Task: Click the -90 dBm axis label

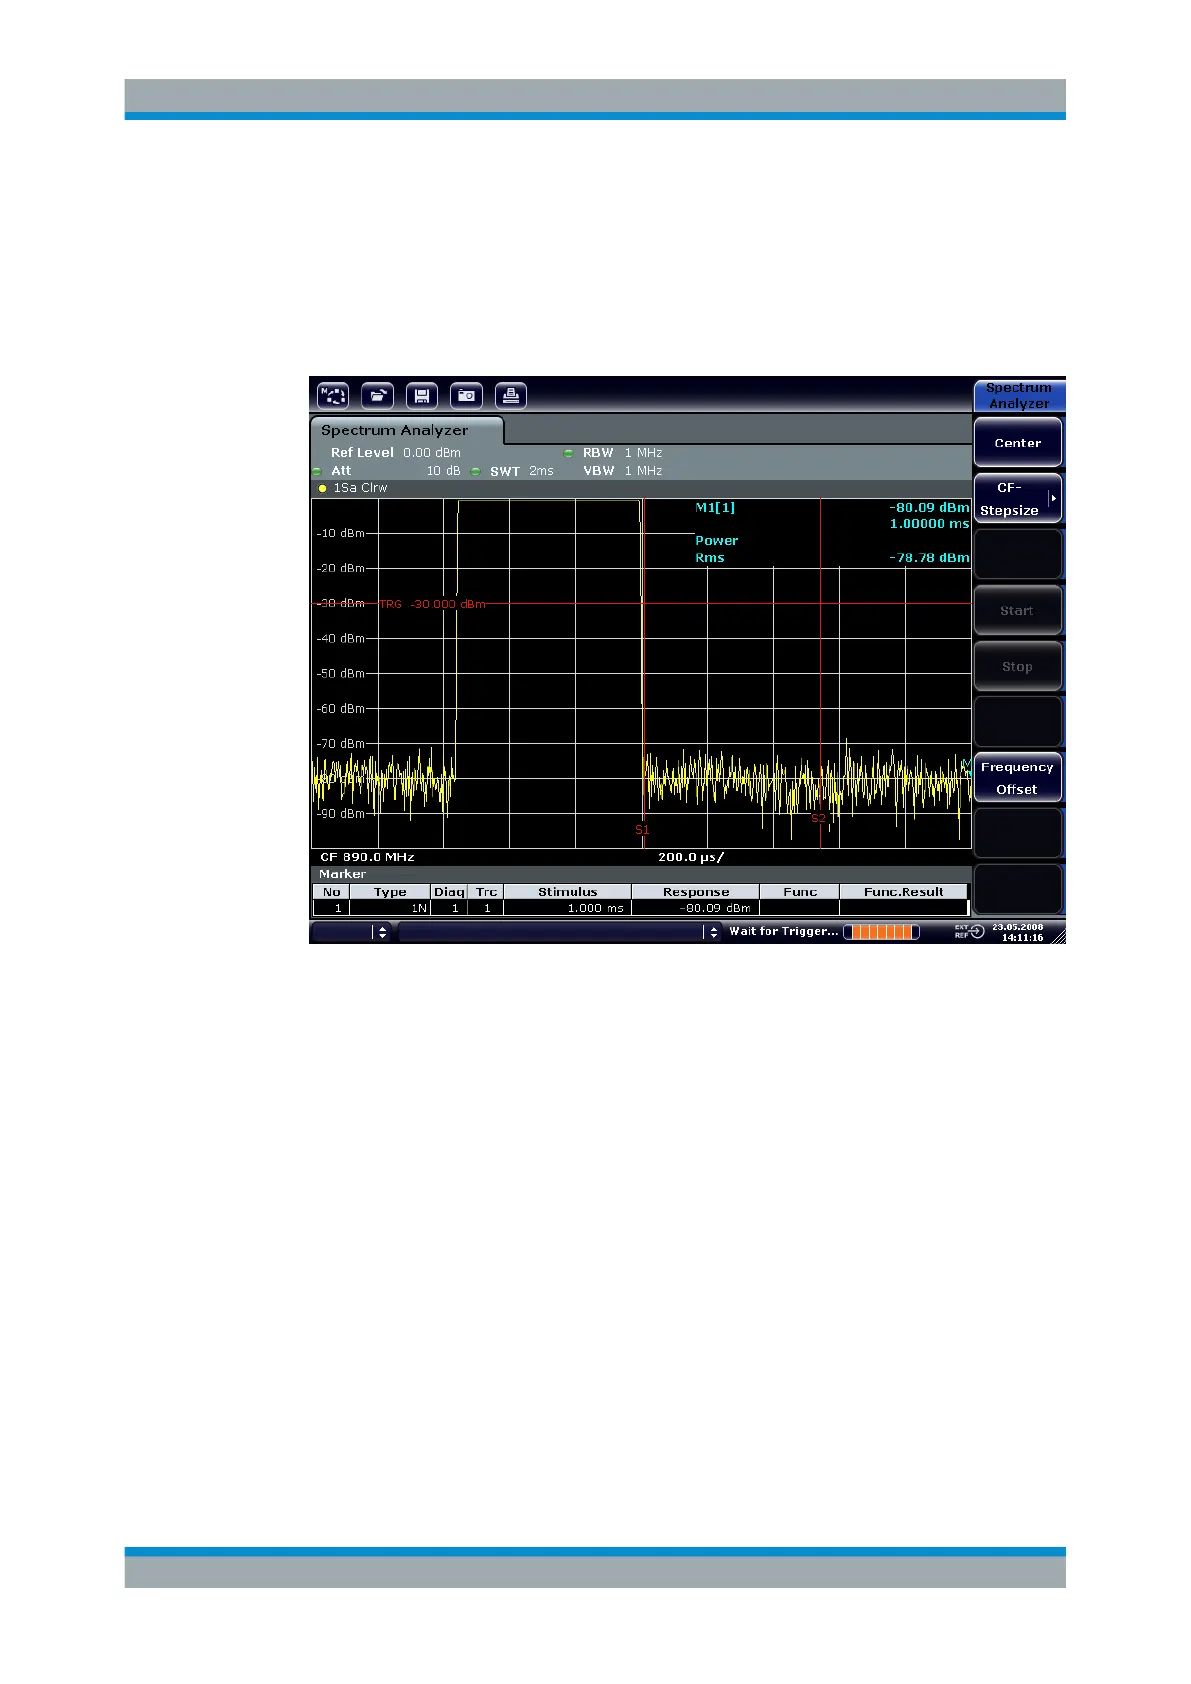Action: 340,814
